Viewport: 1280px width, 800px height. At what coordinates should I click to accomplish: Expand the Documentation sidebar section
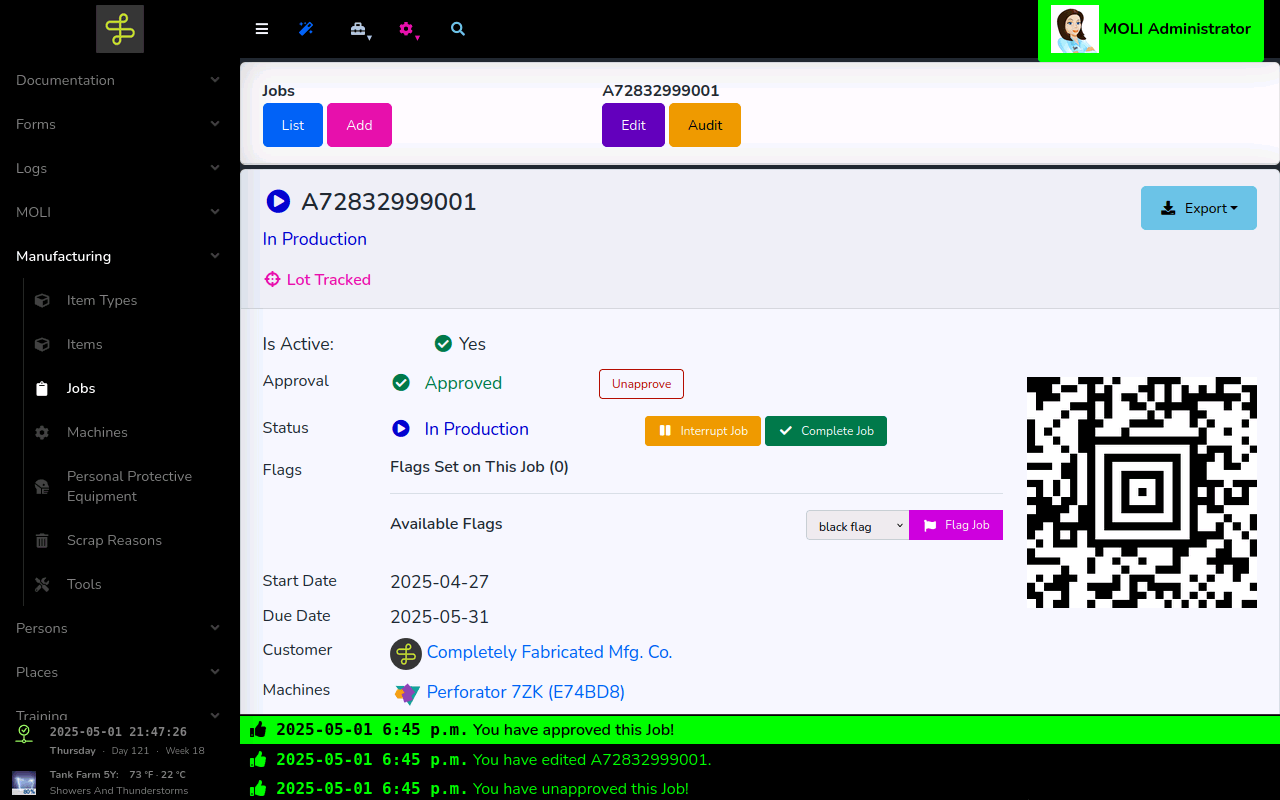[119, 80]
